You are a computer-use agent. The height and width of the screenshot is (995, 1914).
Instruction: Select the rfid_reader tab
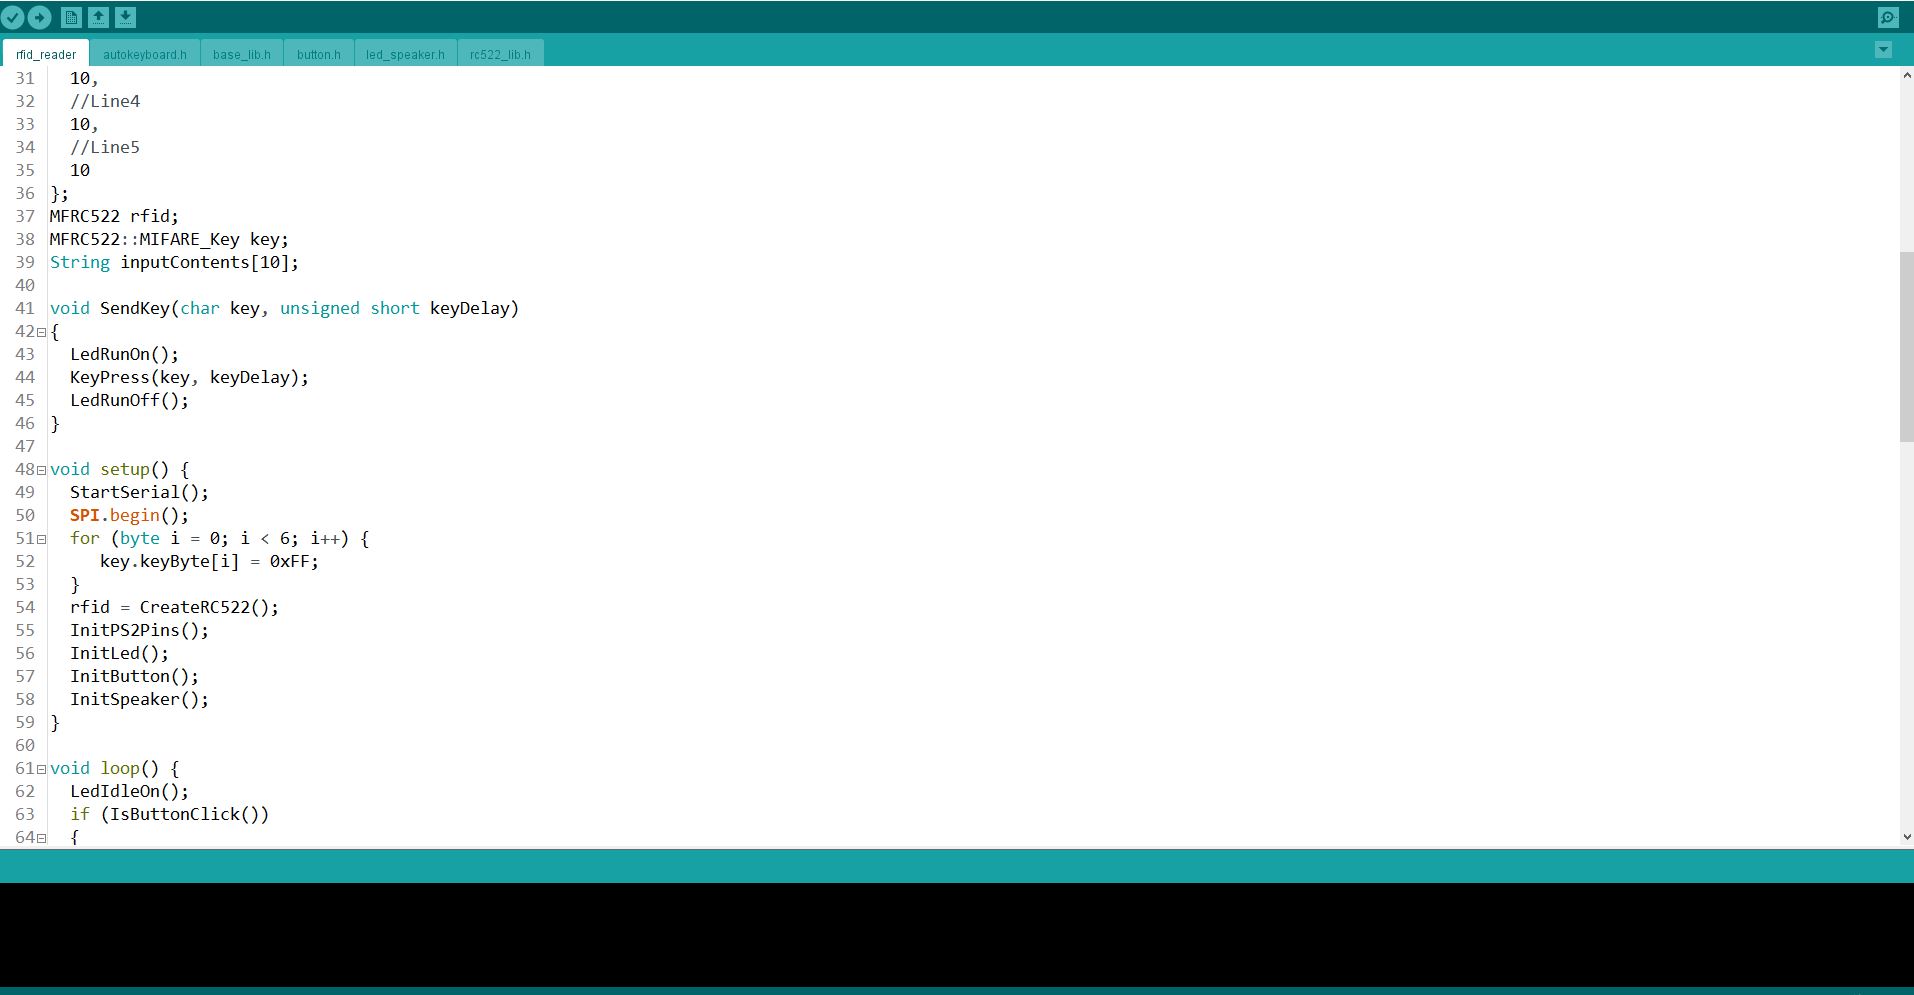46,54
